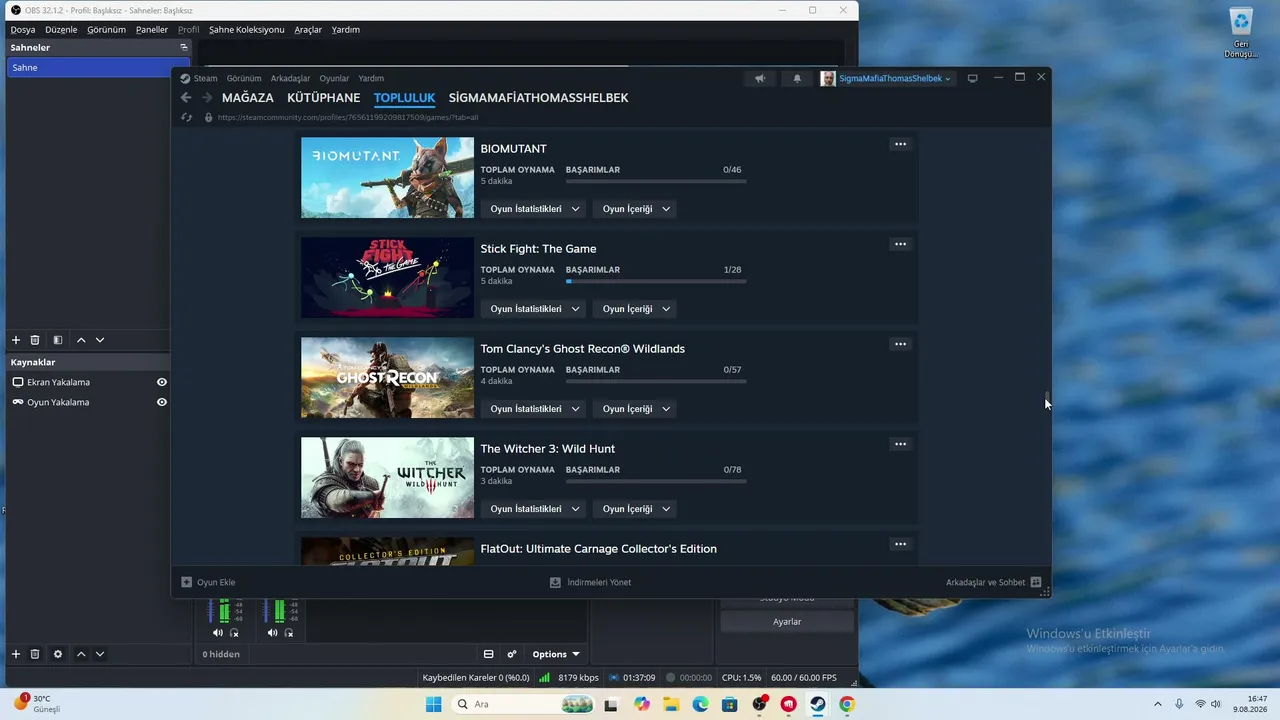Toggle OBS mixer vertical layout icon
Screen dimensions: 1280x720
pyautogui.click(x=489, y=654)
